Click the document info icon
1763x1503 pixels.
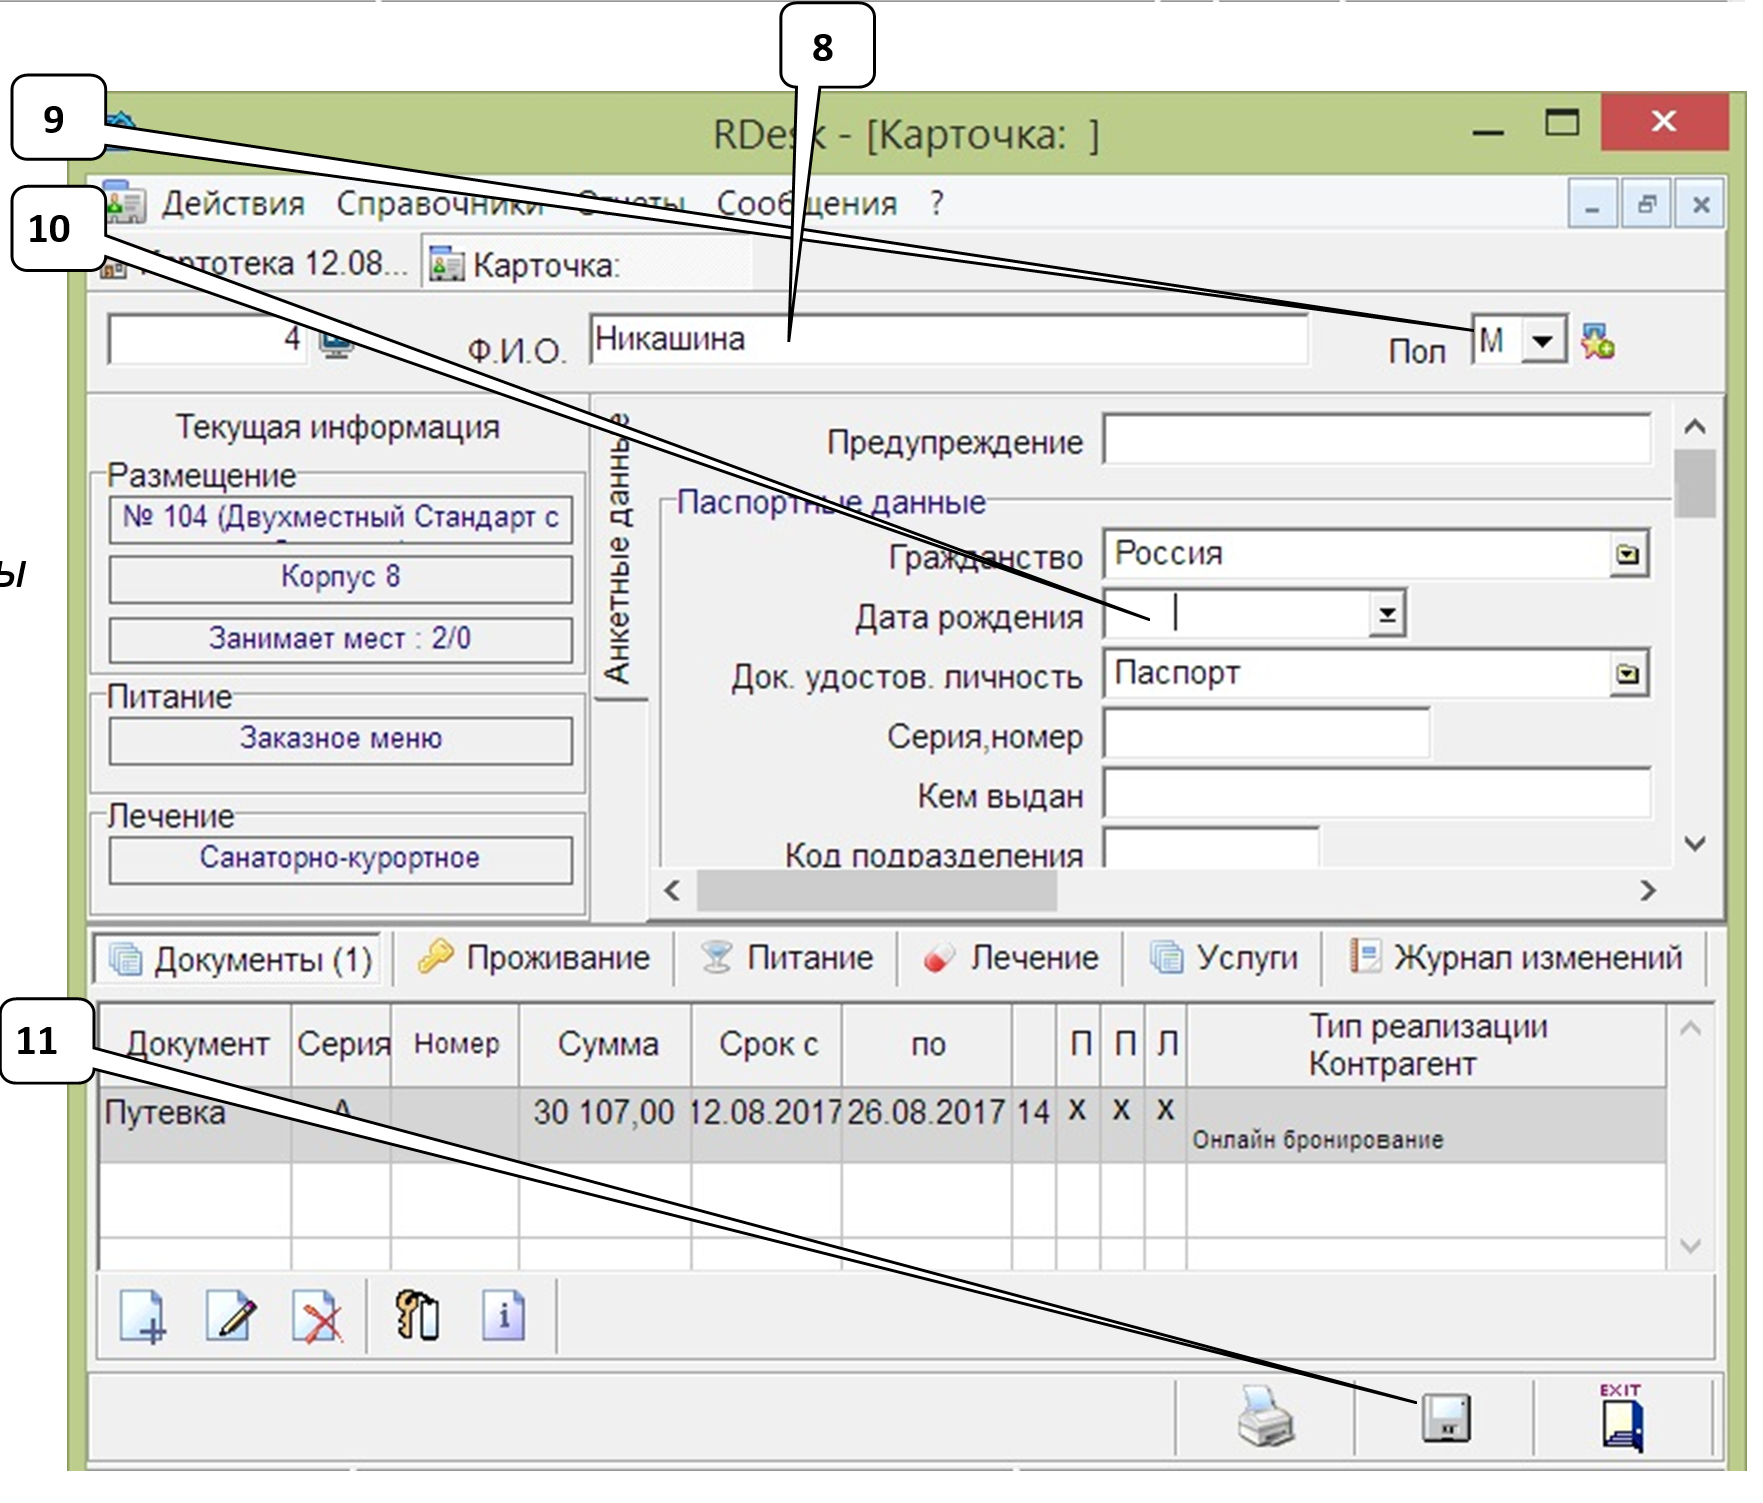[503, 1314]
